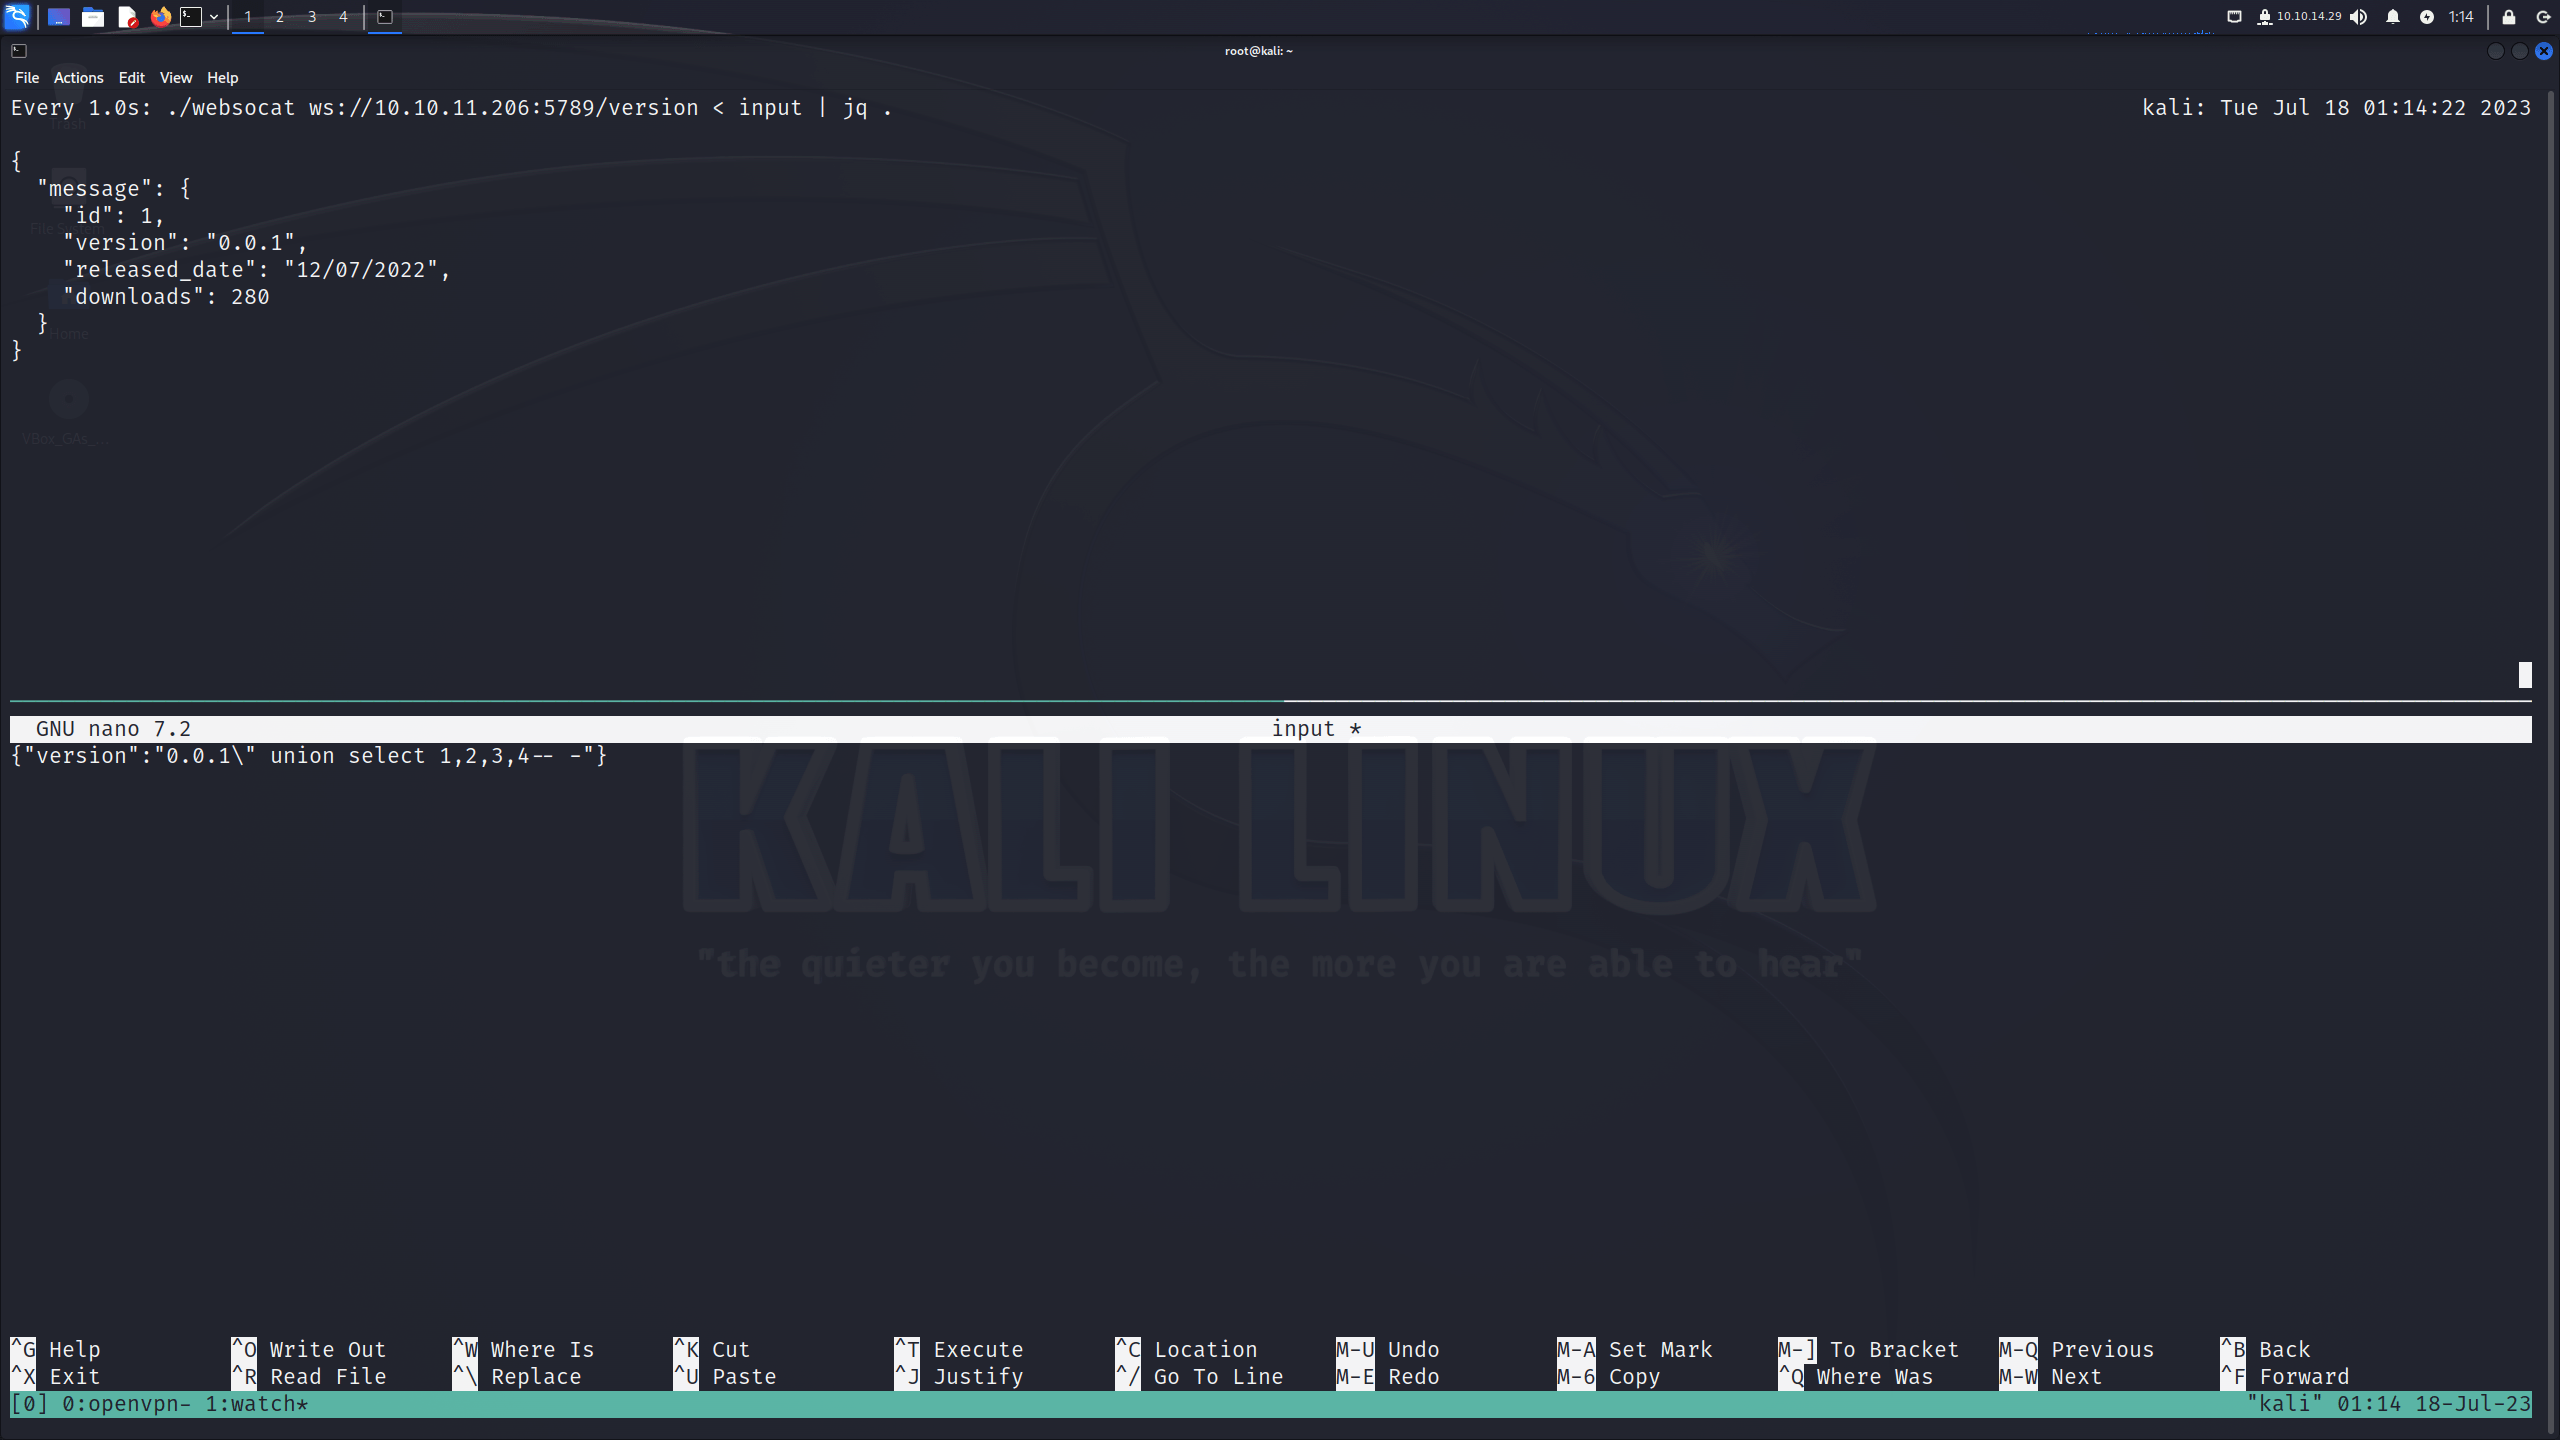Open the power manager icon

tap(2427, 17)
